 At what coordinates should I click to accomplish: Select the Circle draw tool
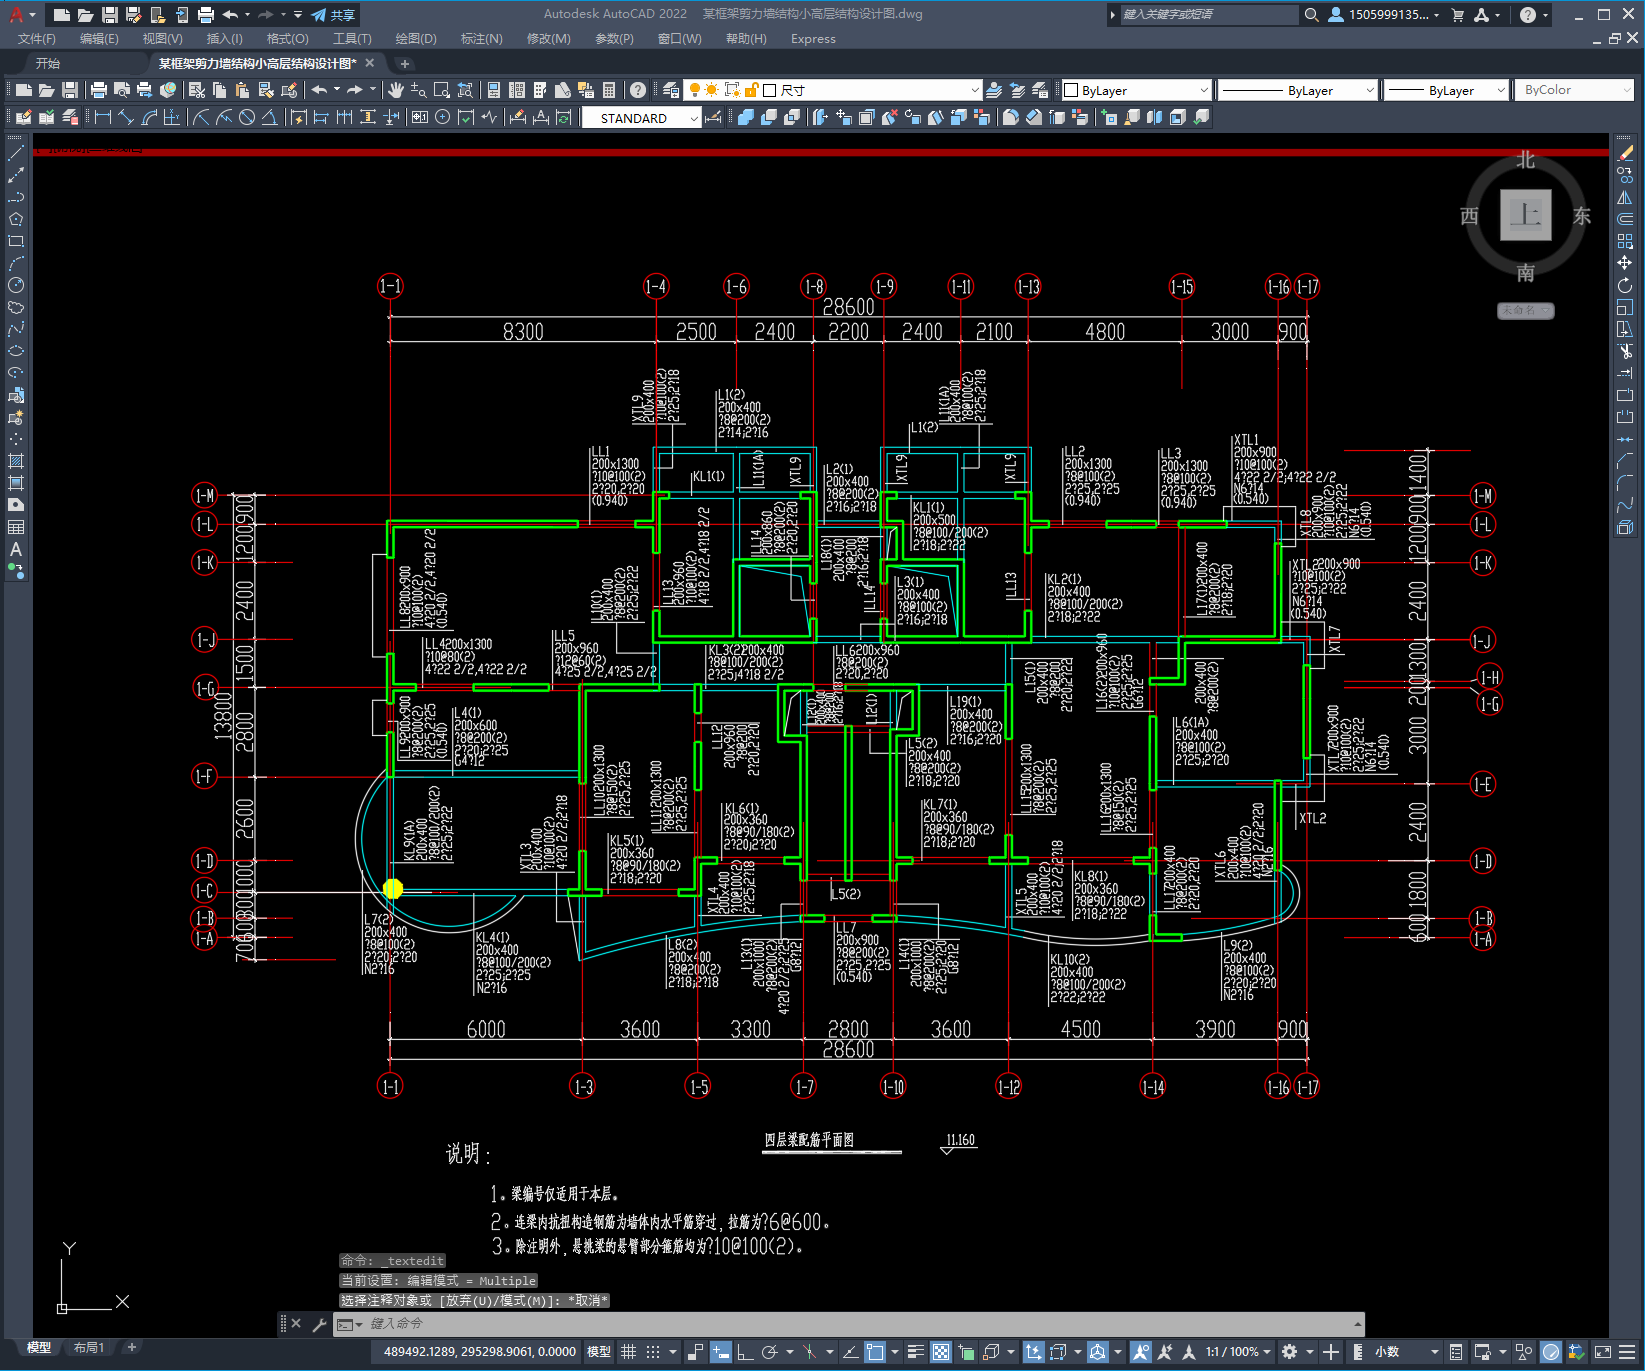[x=16, y=285]
